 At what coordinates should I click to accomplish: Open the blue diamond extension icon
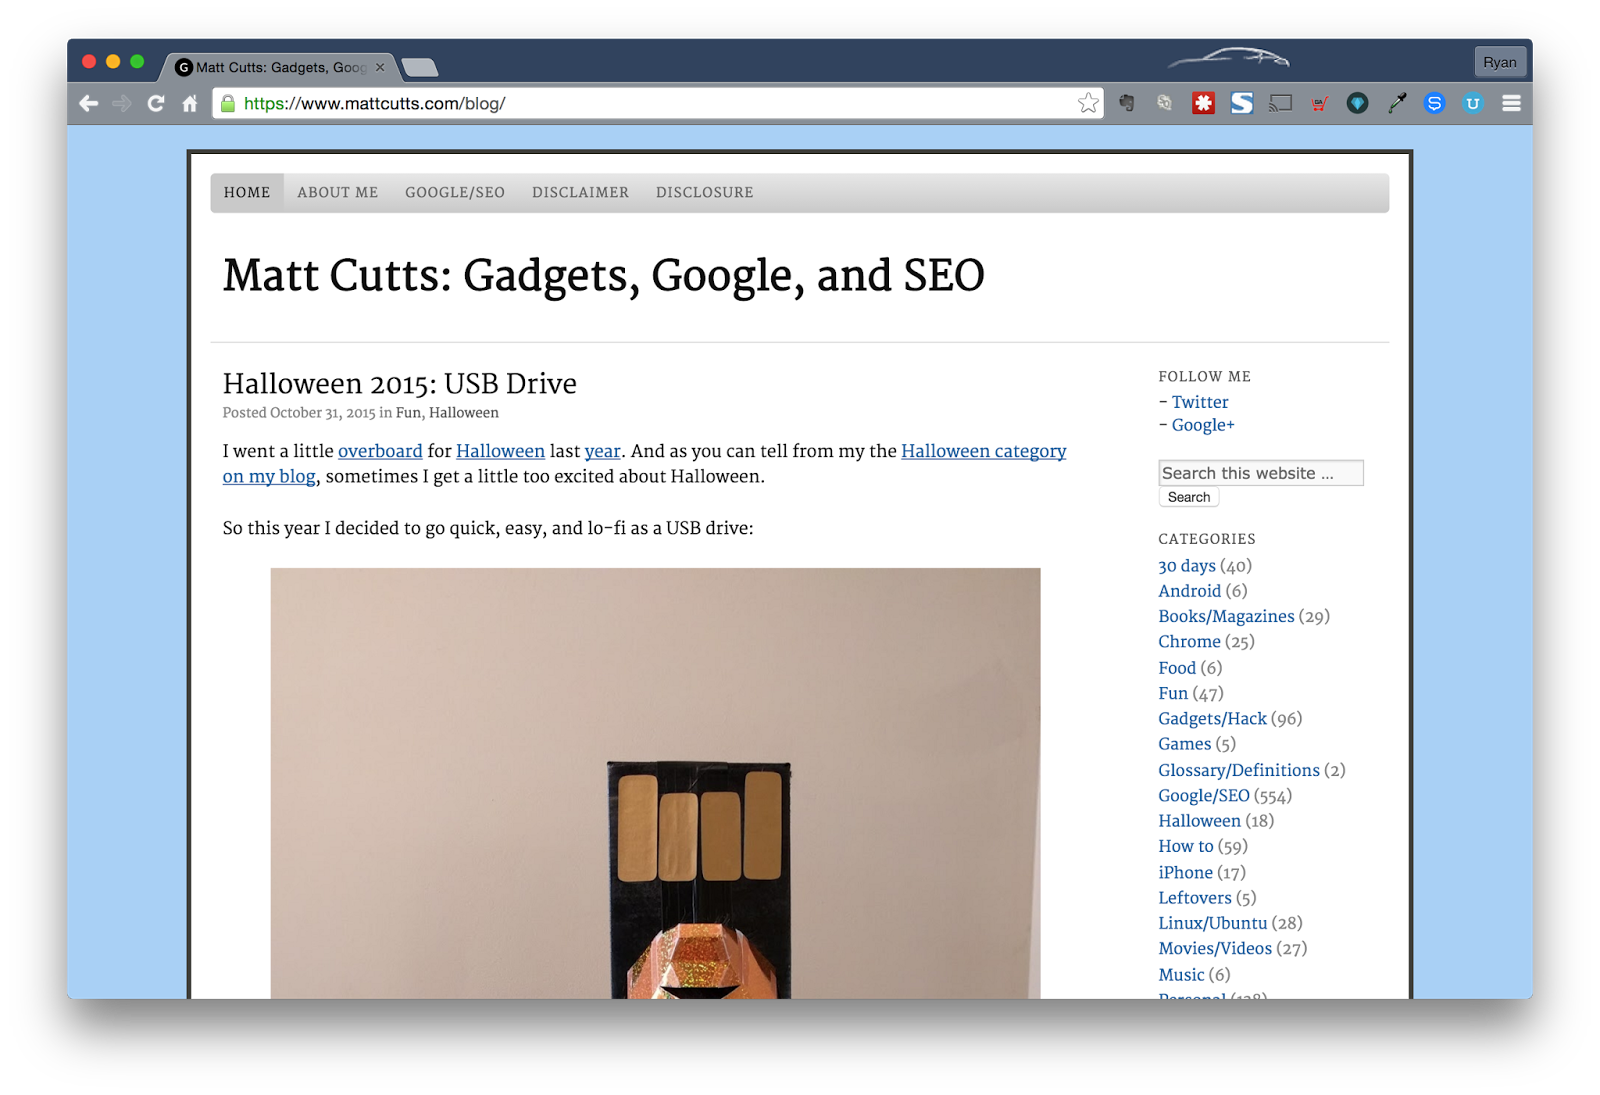[1357, 103]
